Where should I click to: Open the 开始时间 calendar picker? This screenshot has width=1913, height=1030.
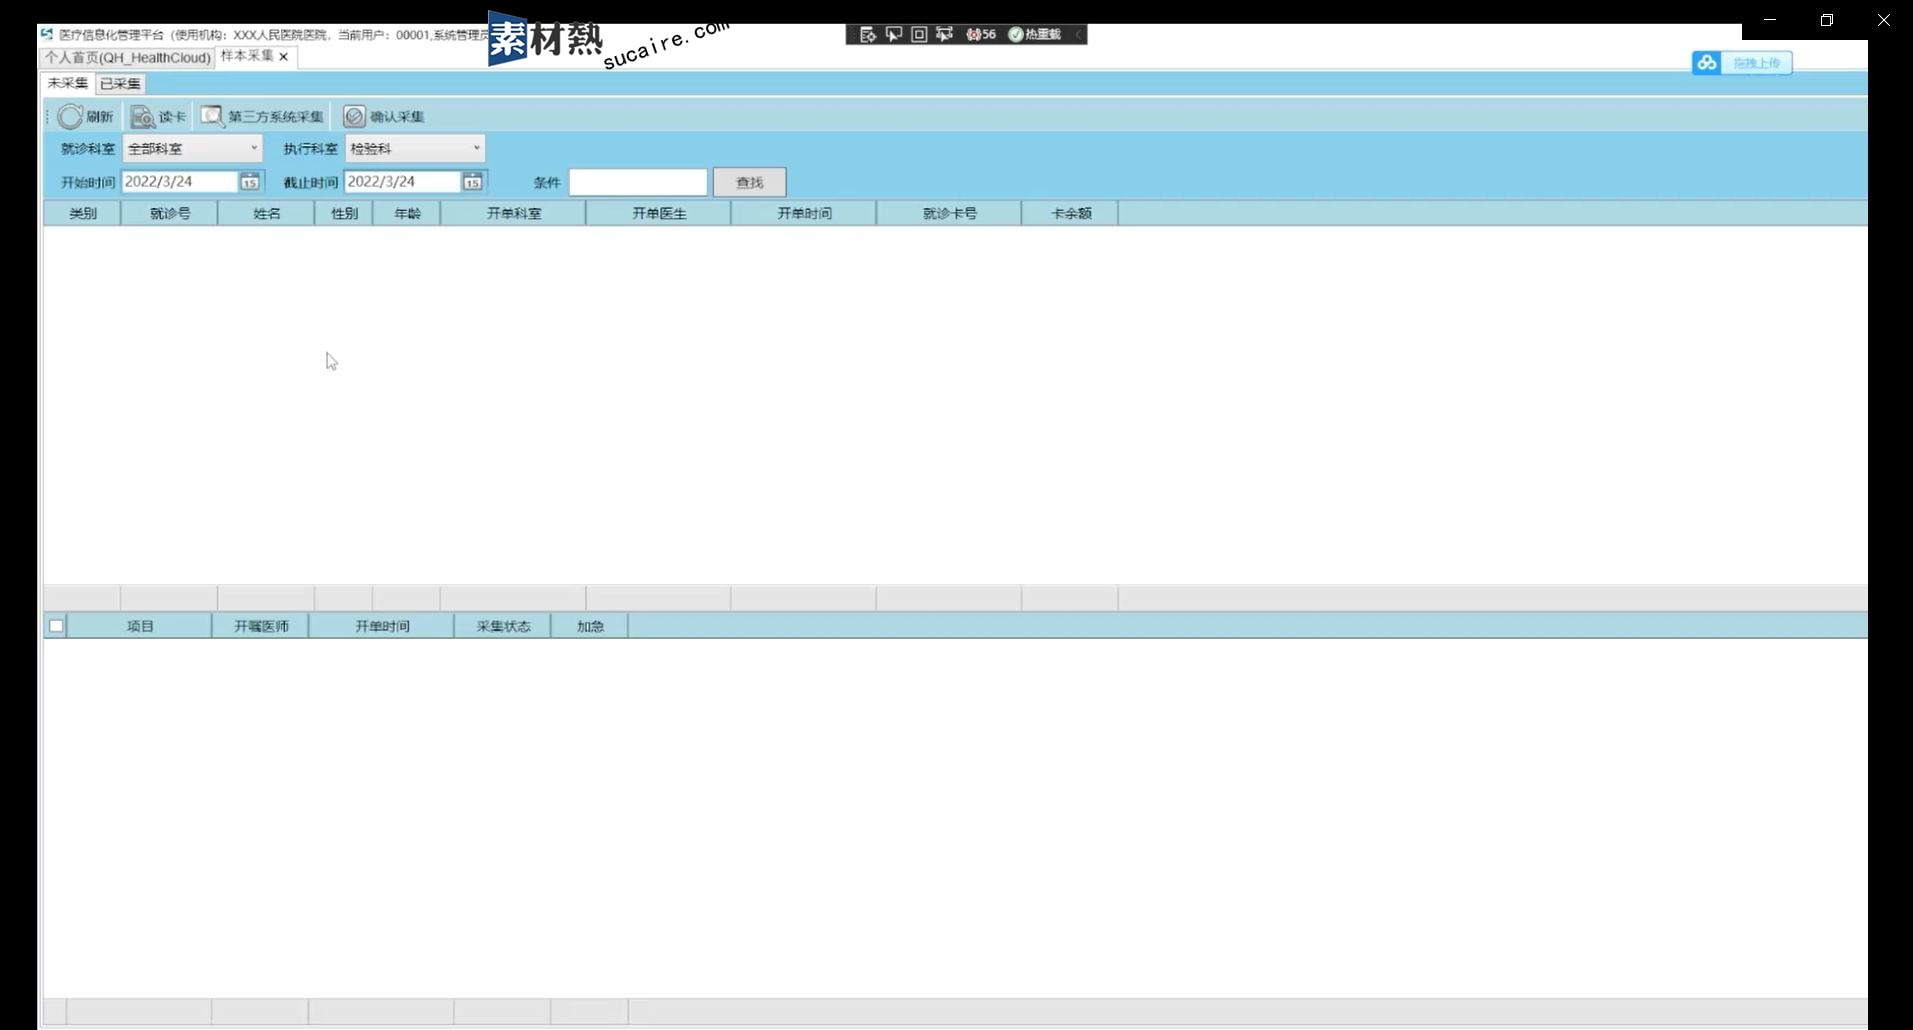[249, 182]
